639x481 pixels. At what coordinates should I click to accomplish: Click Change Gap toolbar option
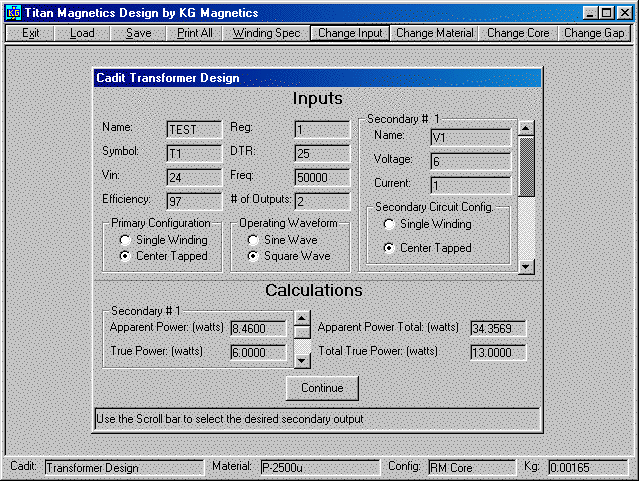click(x=594, y=33)
